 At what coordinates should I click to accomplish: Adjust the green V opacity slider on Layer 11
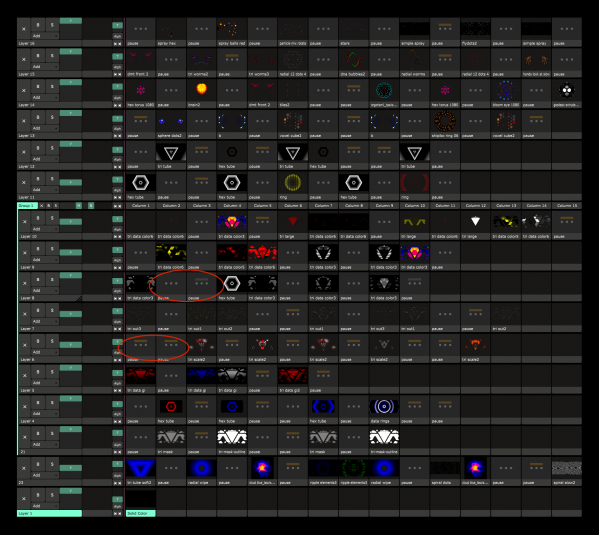[x=71, y=182]
